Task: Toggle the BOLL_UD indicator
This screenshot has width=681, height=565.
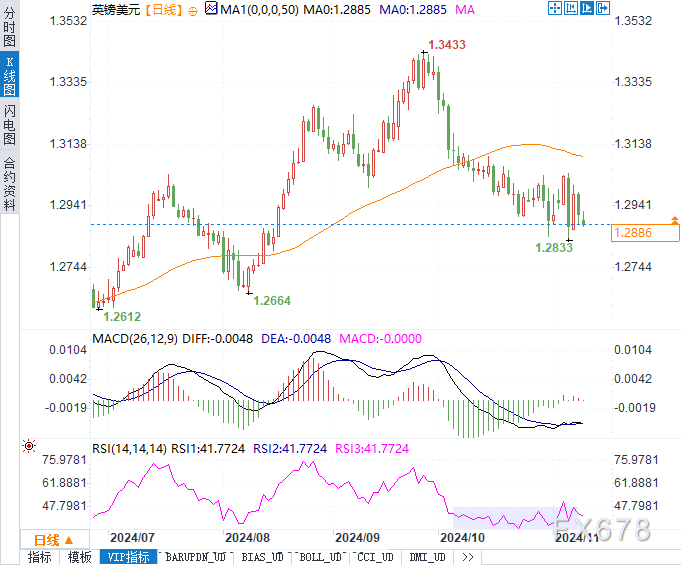Action: (320, 557)
